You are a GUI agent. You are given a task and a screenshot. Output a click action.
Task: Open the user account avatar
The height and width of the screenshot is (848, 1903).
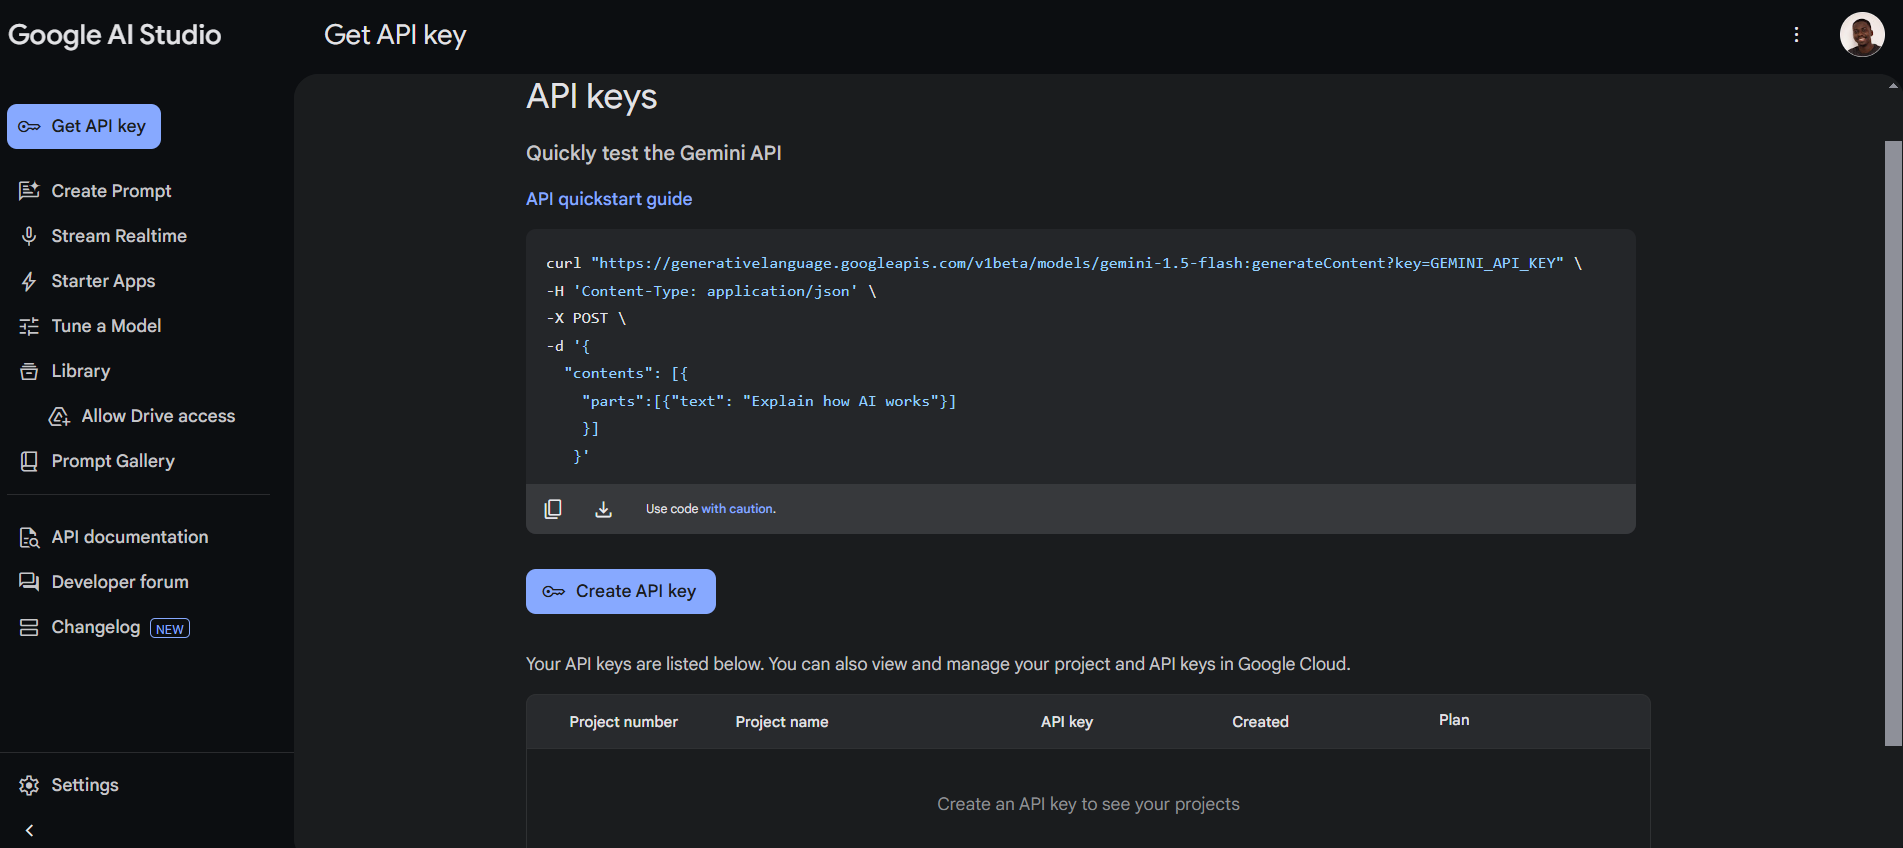[x=1862, y=35]
